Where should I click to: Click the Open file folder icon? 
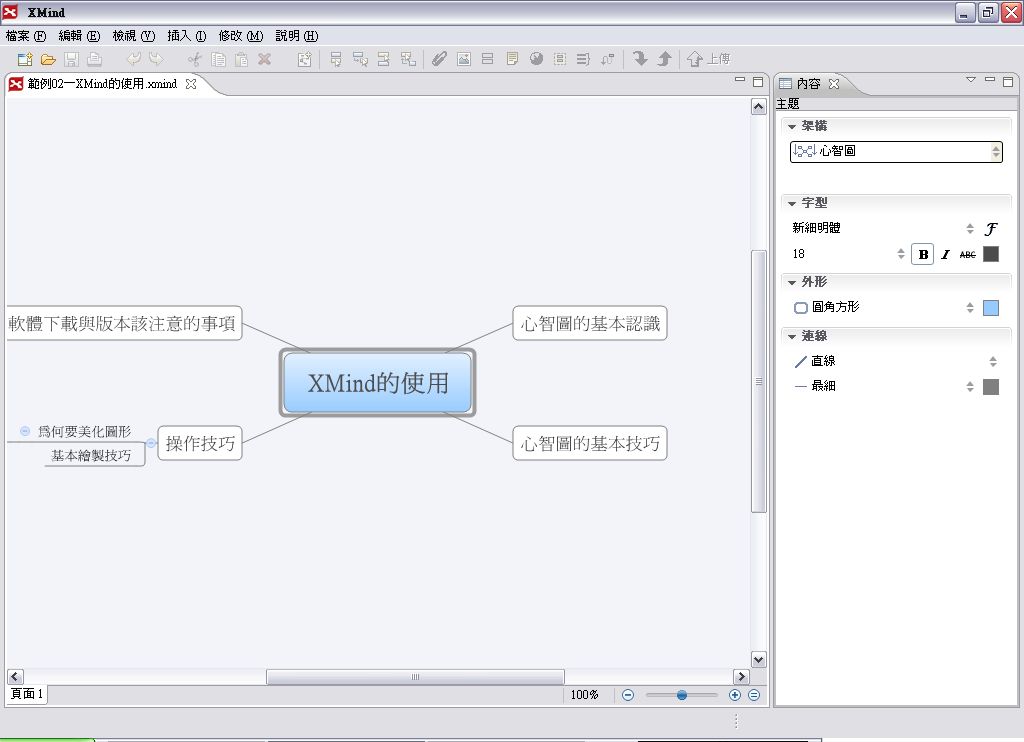click(48, 59)
